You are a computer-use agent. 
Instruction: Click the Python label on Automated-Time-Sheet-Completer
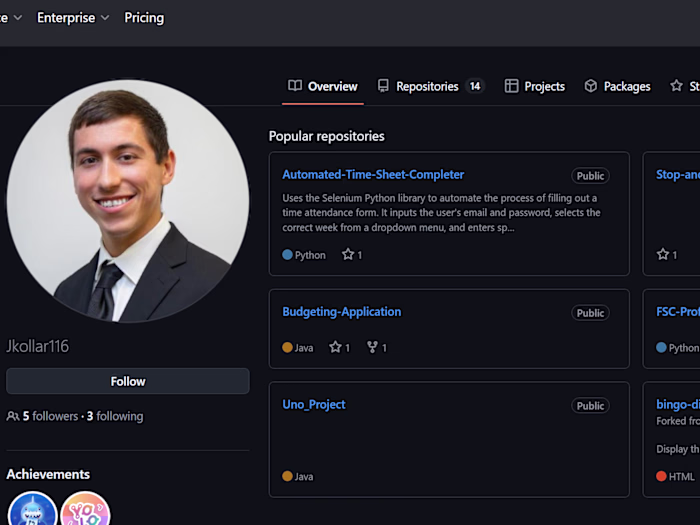[310, 255]
